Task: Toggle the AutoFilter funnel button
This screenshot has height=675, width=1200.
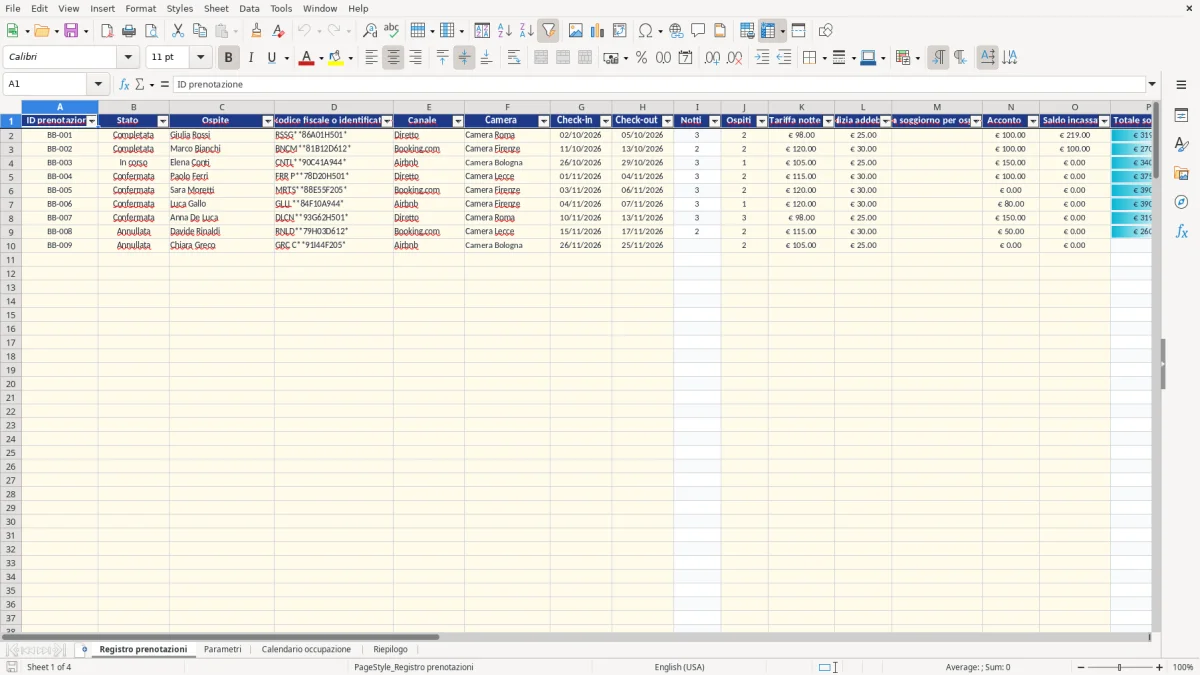Action: [548, 31]
